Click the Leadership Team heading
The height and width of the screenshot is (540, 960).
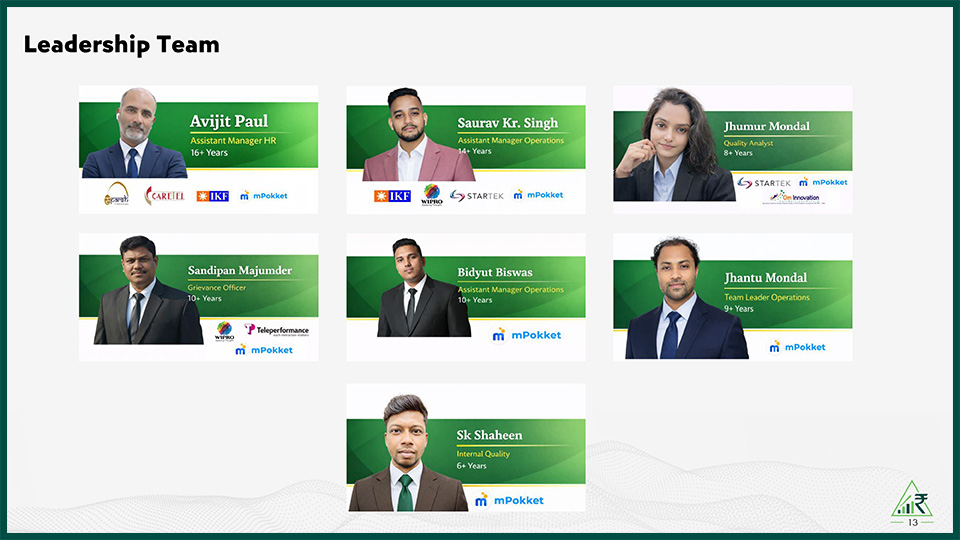(x=121, y=45)
